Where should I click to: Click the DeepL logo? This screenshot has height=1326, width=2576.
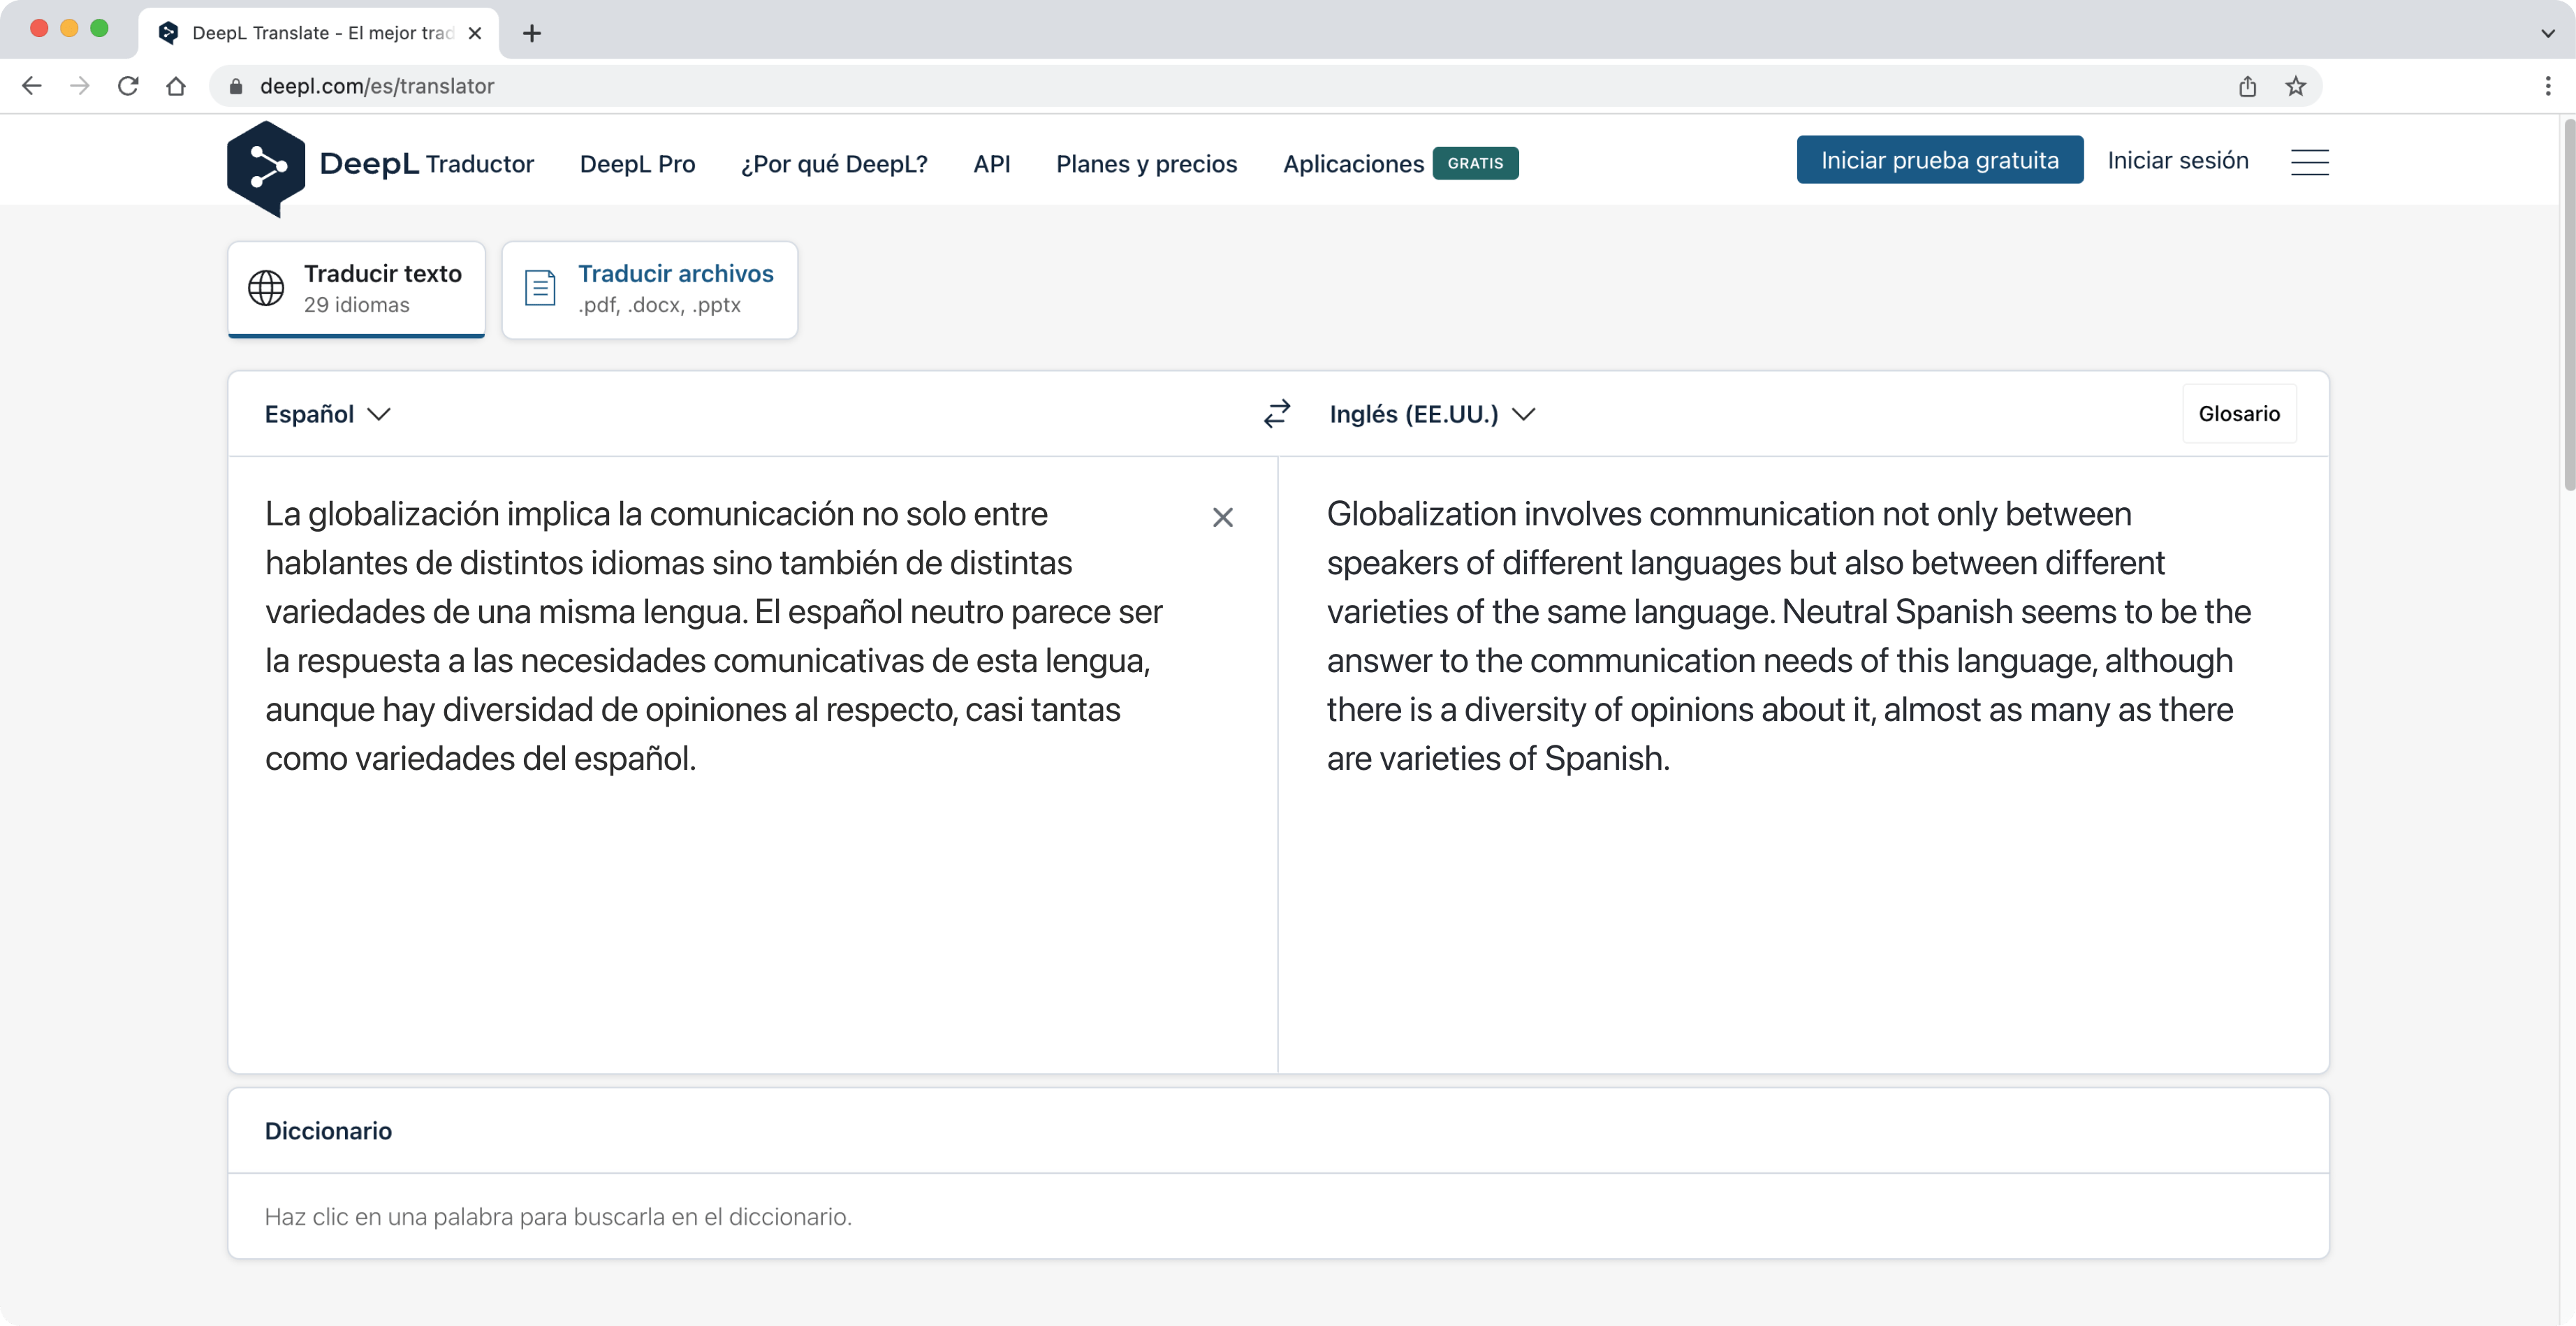[265, 167]
